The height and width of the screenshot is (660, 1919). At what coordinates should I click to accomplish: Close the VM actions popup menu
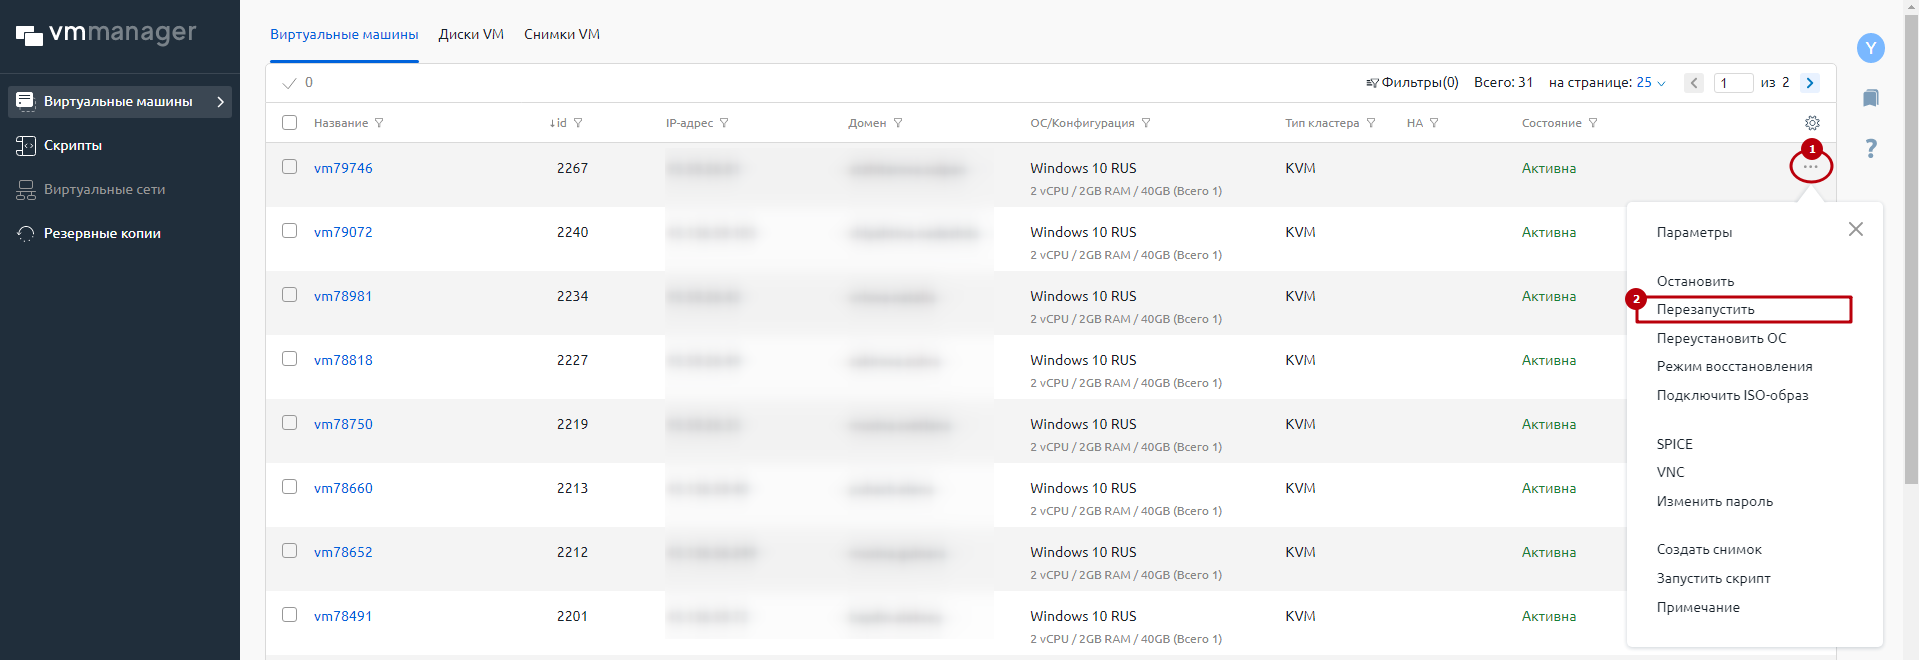1856,229
